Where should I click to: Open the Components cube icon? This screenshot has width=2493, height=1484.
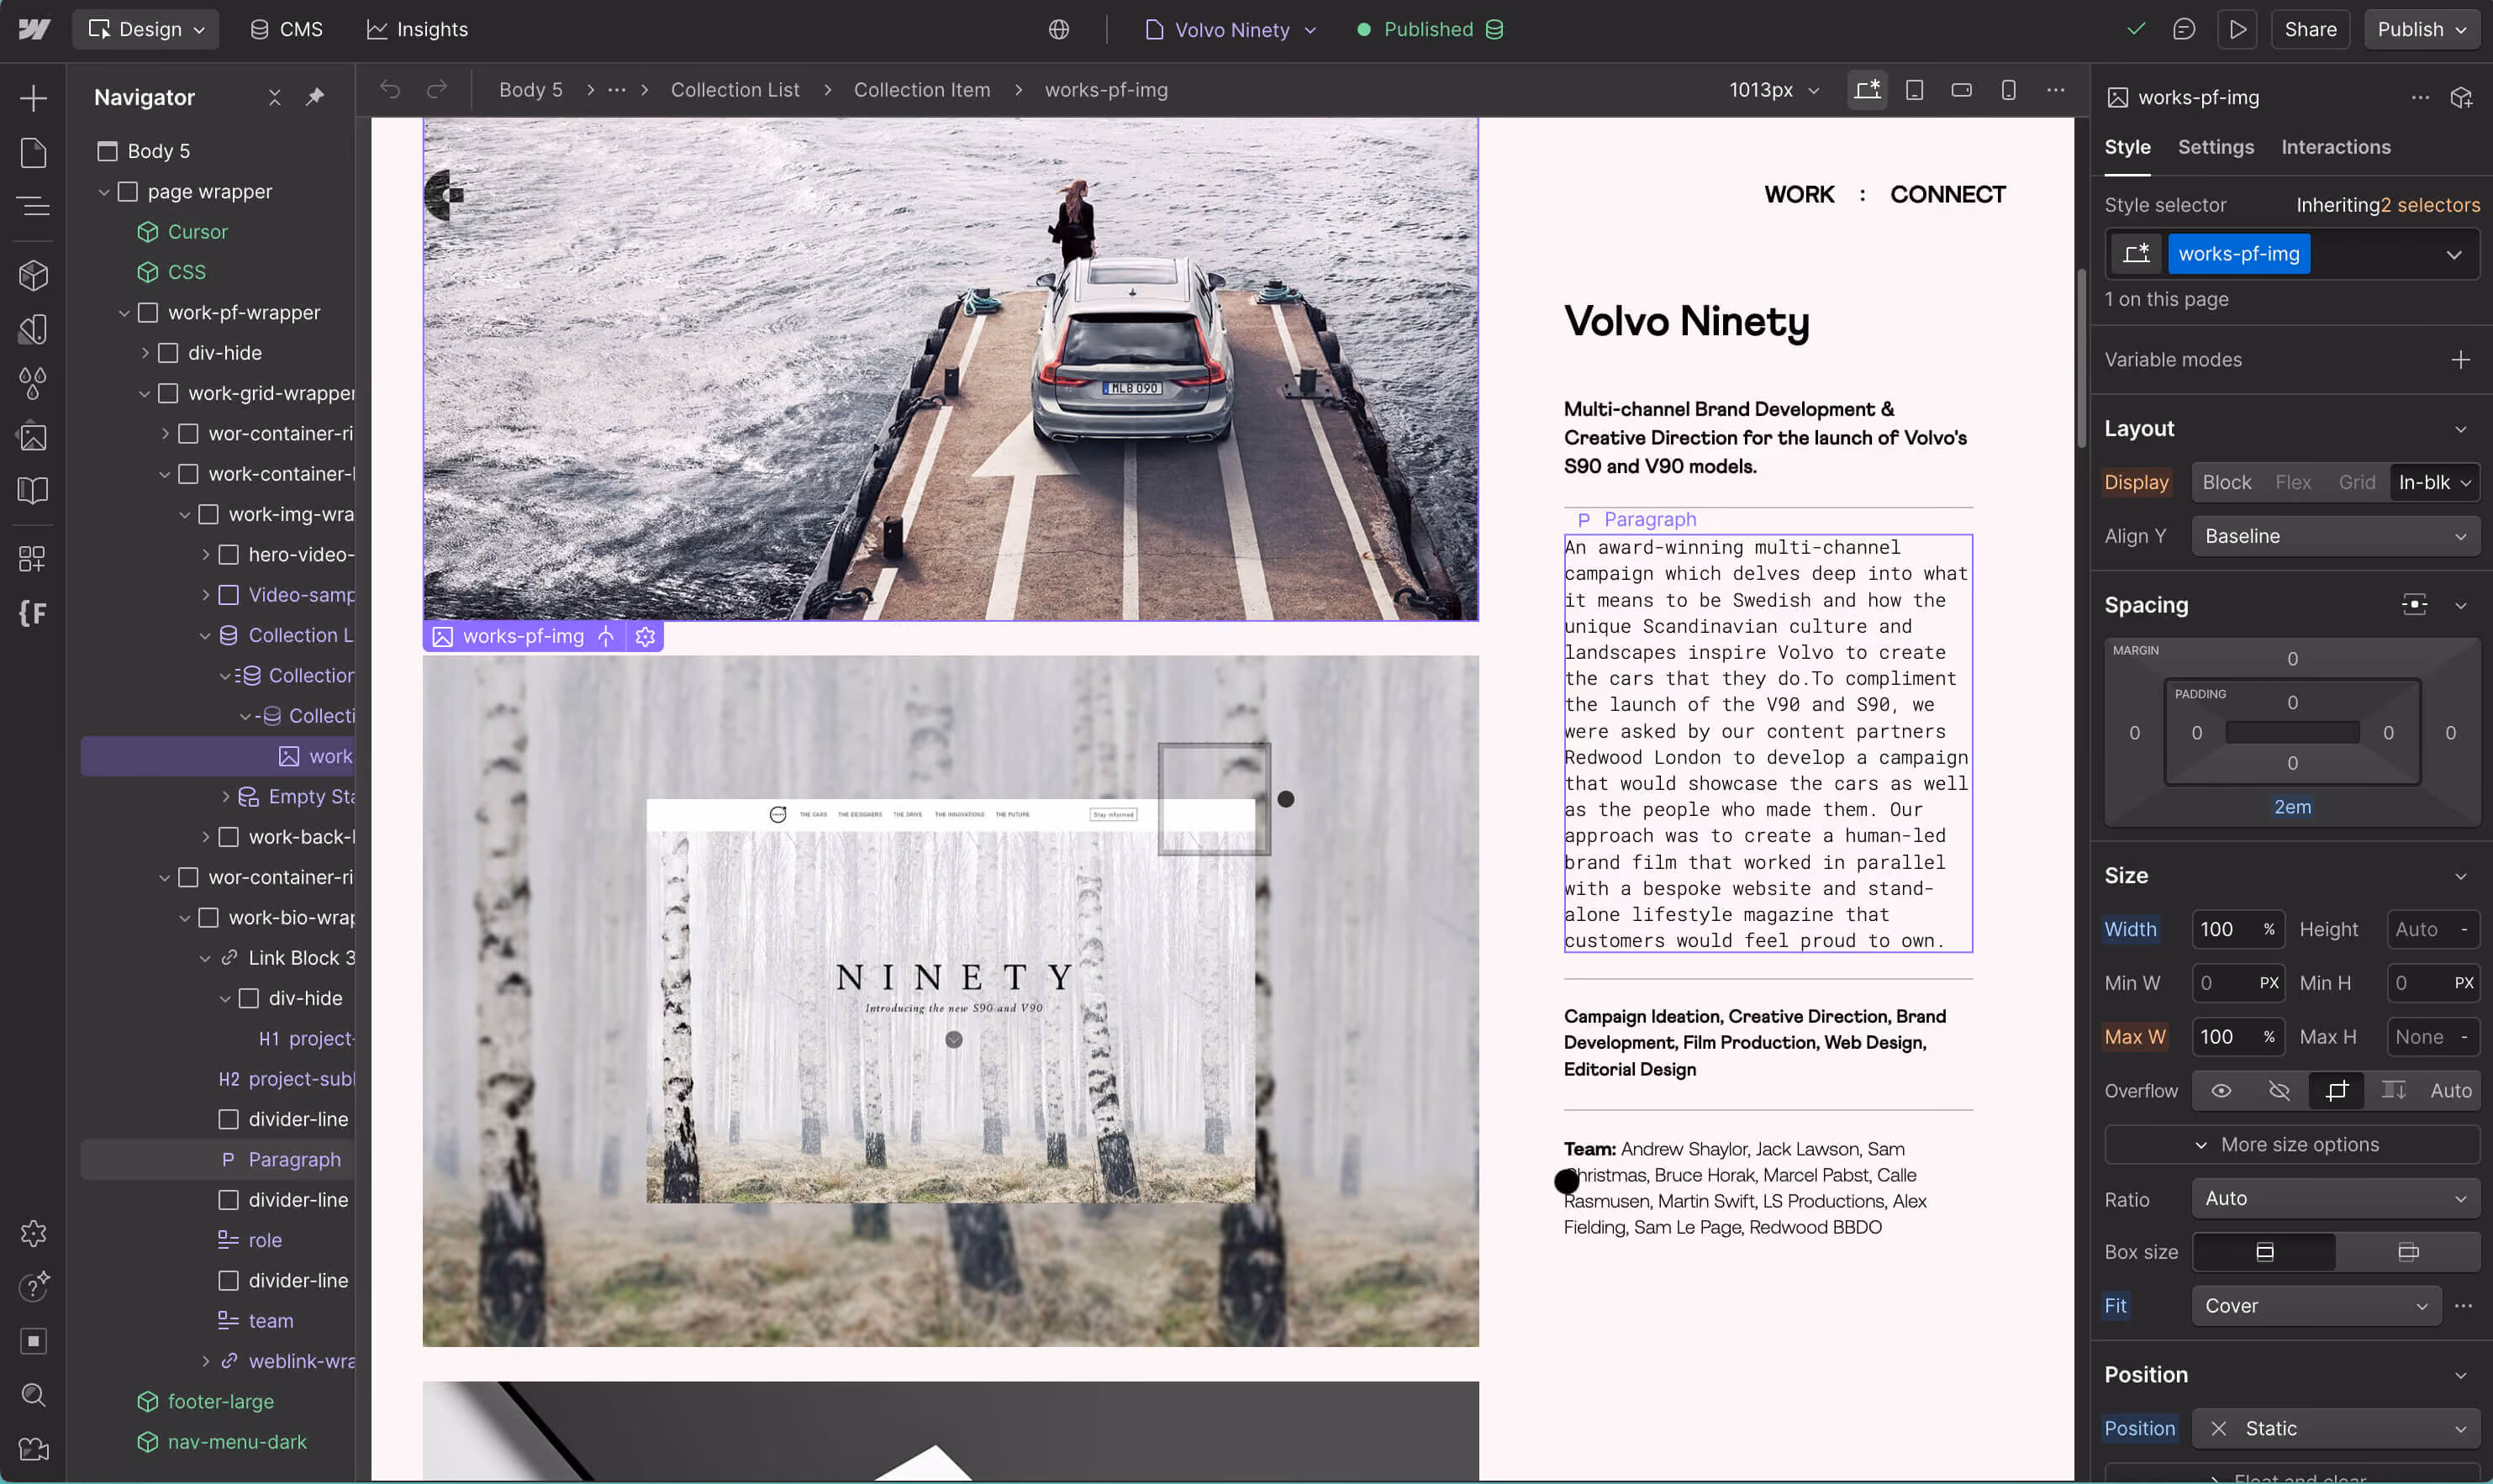click(x=33, y=275)
